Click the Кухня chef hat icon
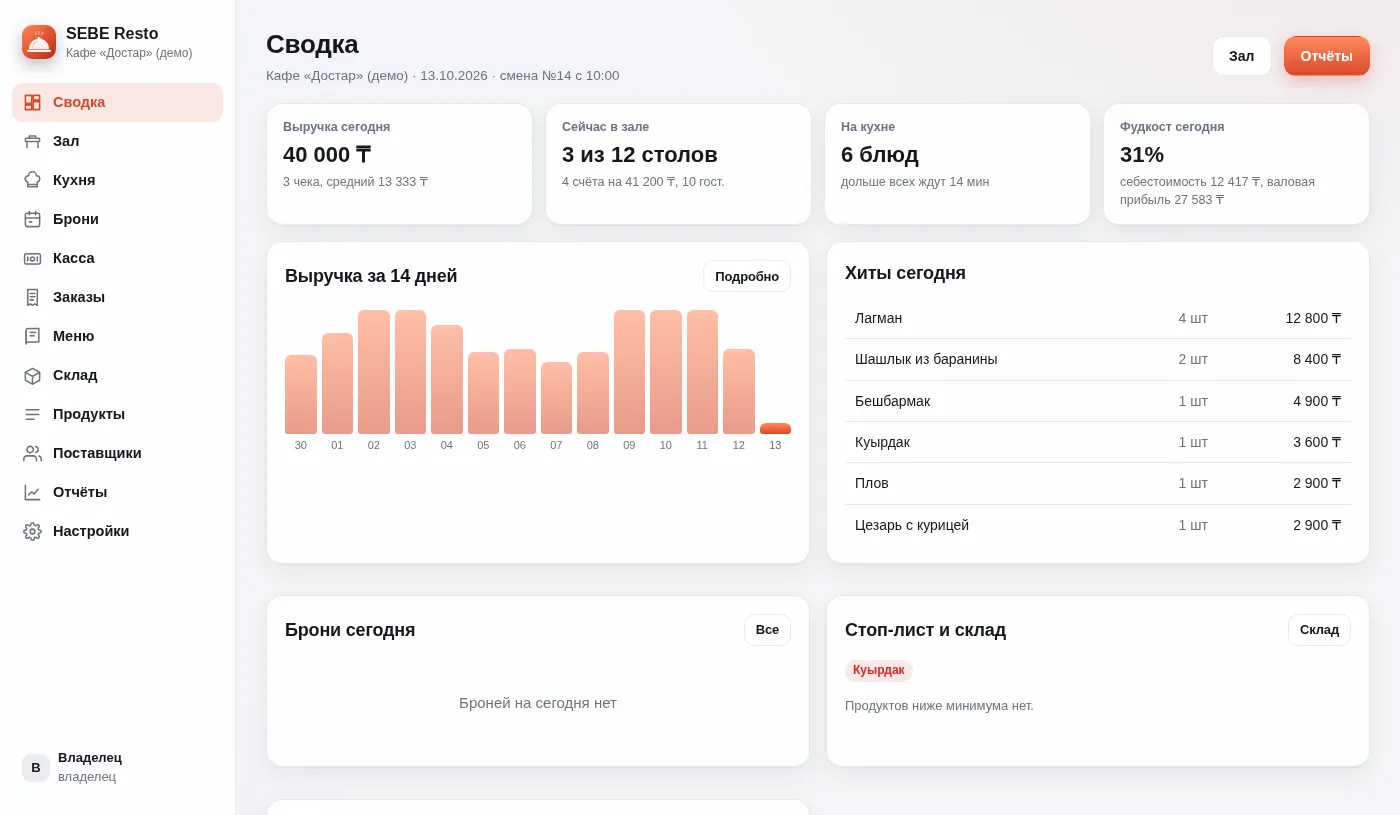 tap(32, 180)
